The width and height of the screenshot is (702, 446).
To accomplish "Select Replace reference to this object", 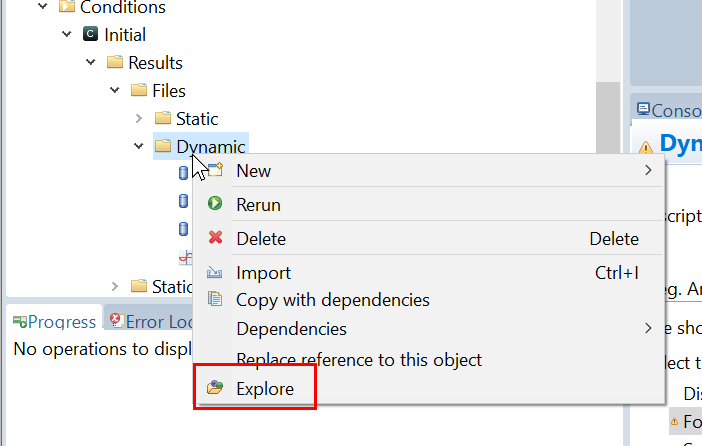I will tap(358, 359).
